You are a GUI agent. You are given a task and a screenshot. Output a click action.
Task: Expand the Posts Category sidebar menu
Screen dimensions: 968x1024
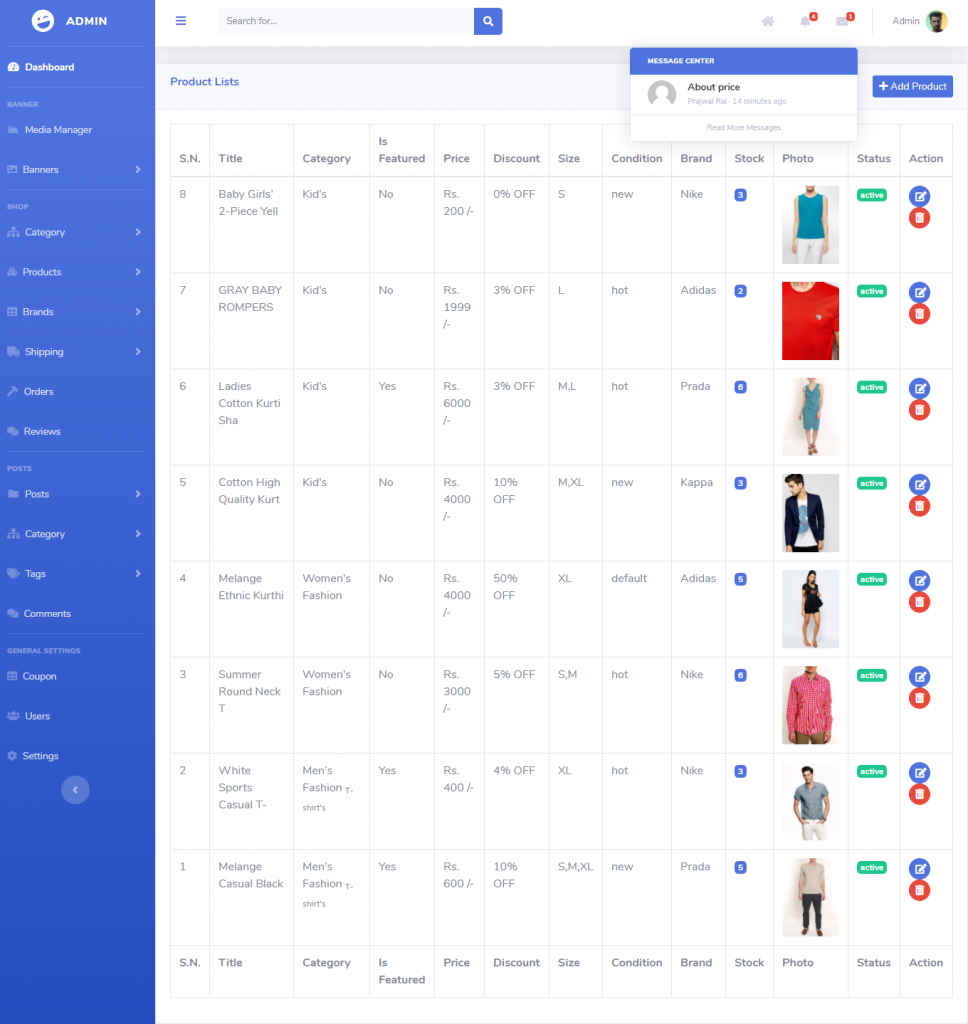75,534
